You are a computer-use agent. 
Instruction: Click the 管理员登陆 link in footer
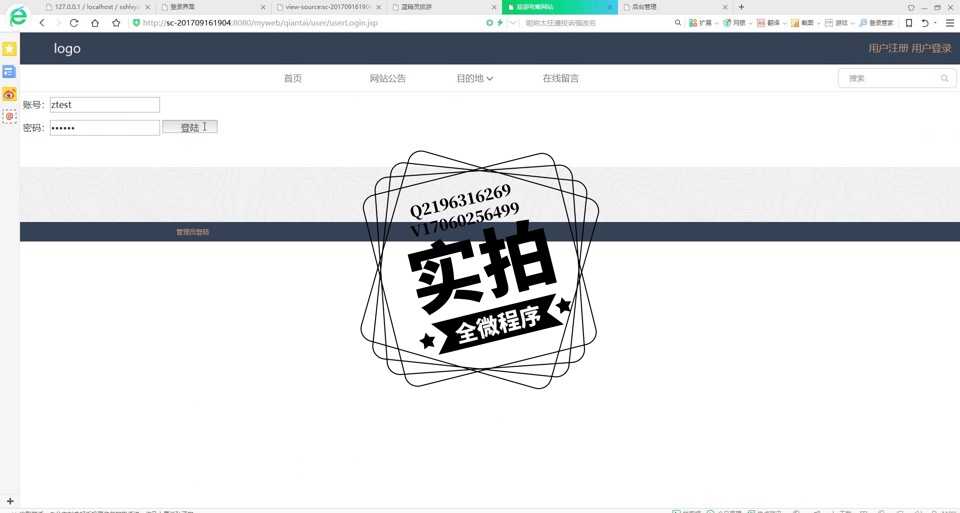(193, 232)
